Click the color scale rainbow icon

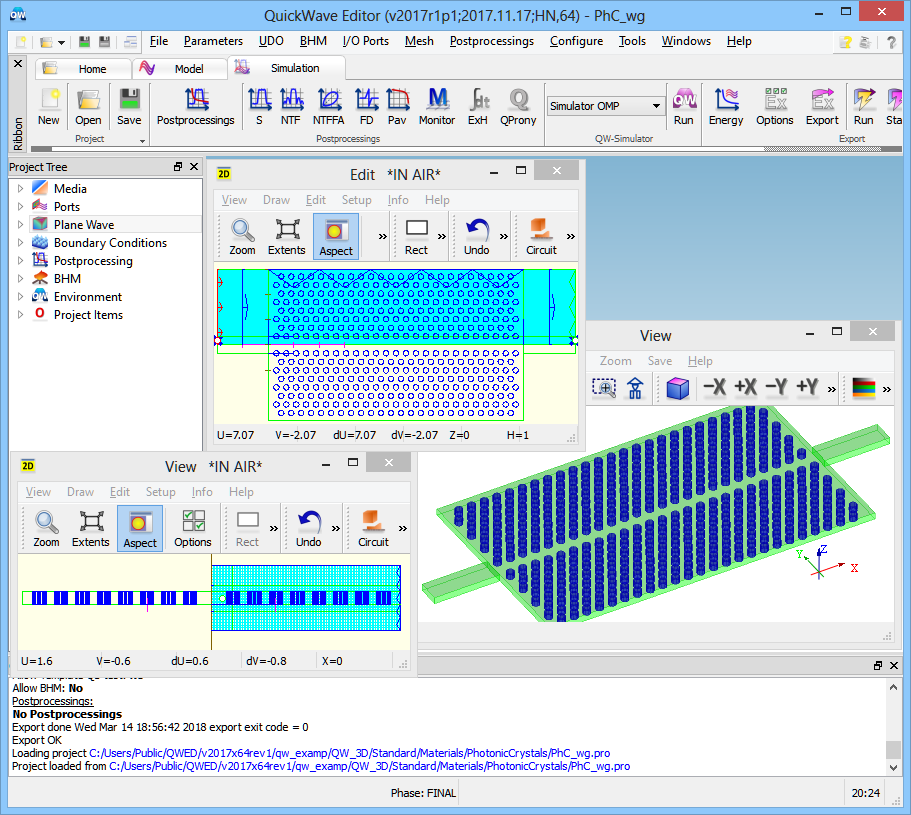(x=862, y=387)
